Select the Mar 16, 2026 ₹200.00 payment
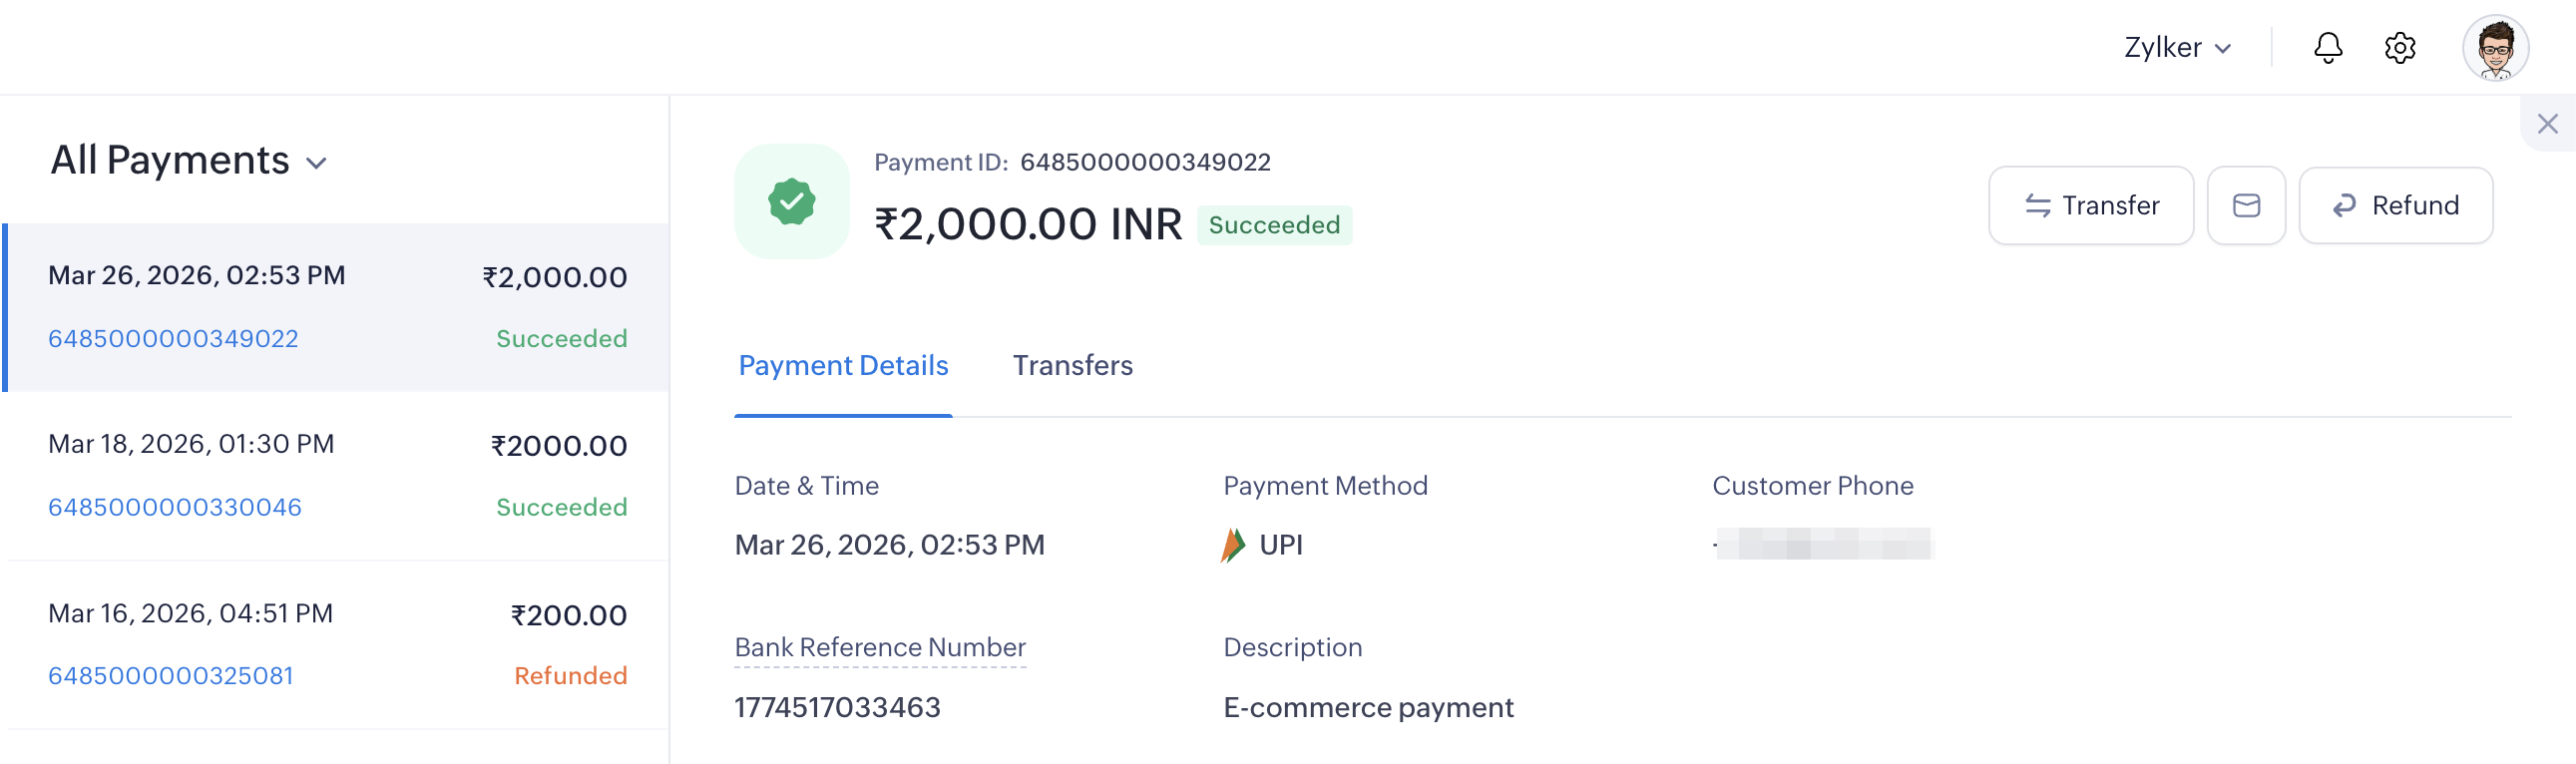This screenshot has width=2576, height=764. [337, 643]
